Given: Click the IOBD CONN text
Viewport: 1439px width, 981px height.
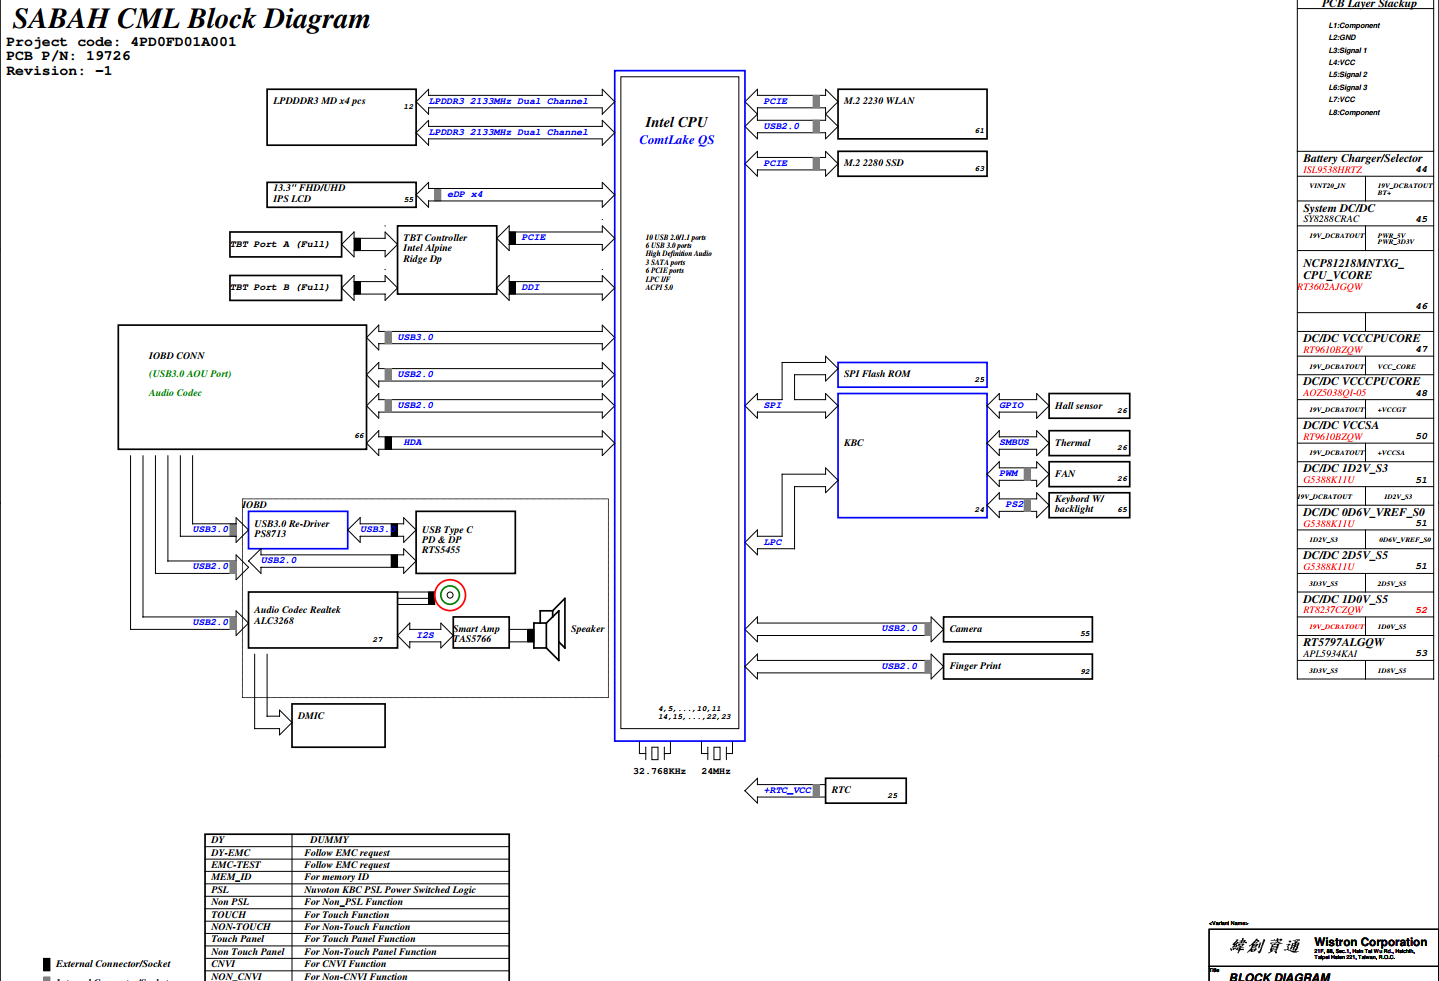Looking at the screenshot, I should [x=176, y=356].
